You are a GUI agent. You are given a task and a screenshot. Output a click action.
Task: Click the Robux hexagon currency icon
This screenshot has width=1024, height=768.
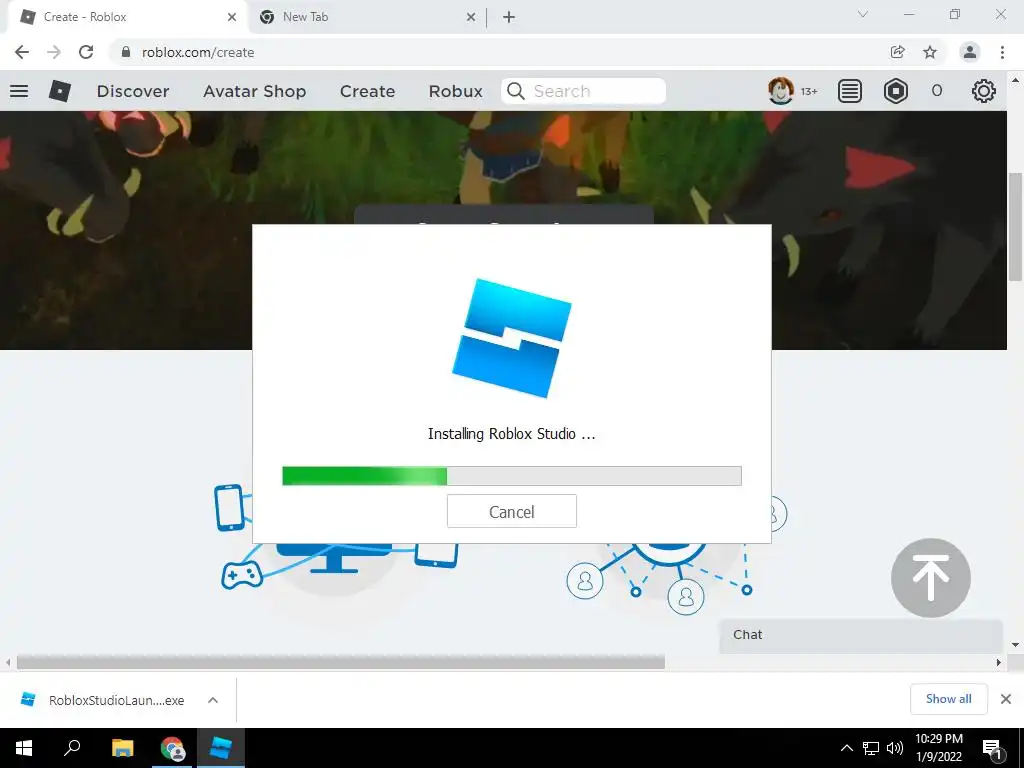tap(895, 91)
